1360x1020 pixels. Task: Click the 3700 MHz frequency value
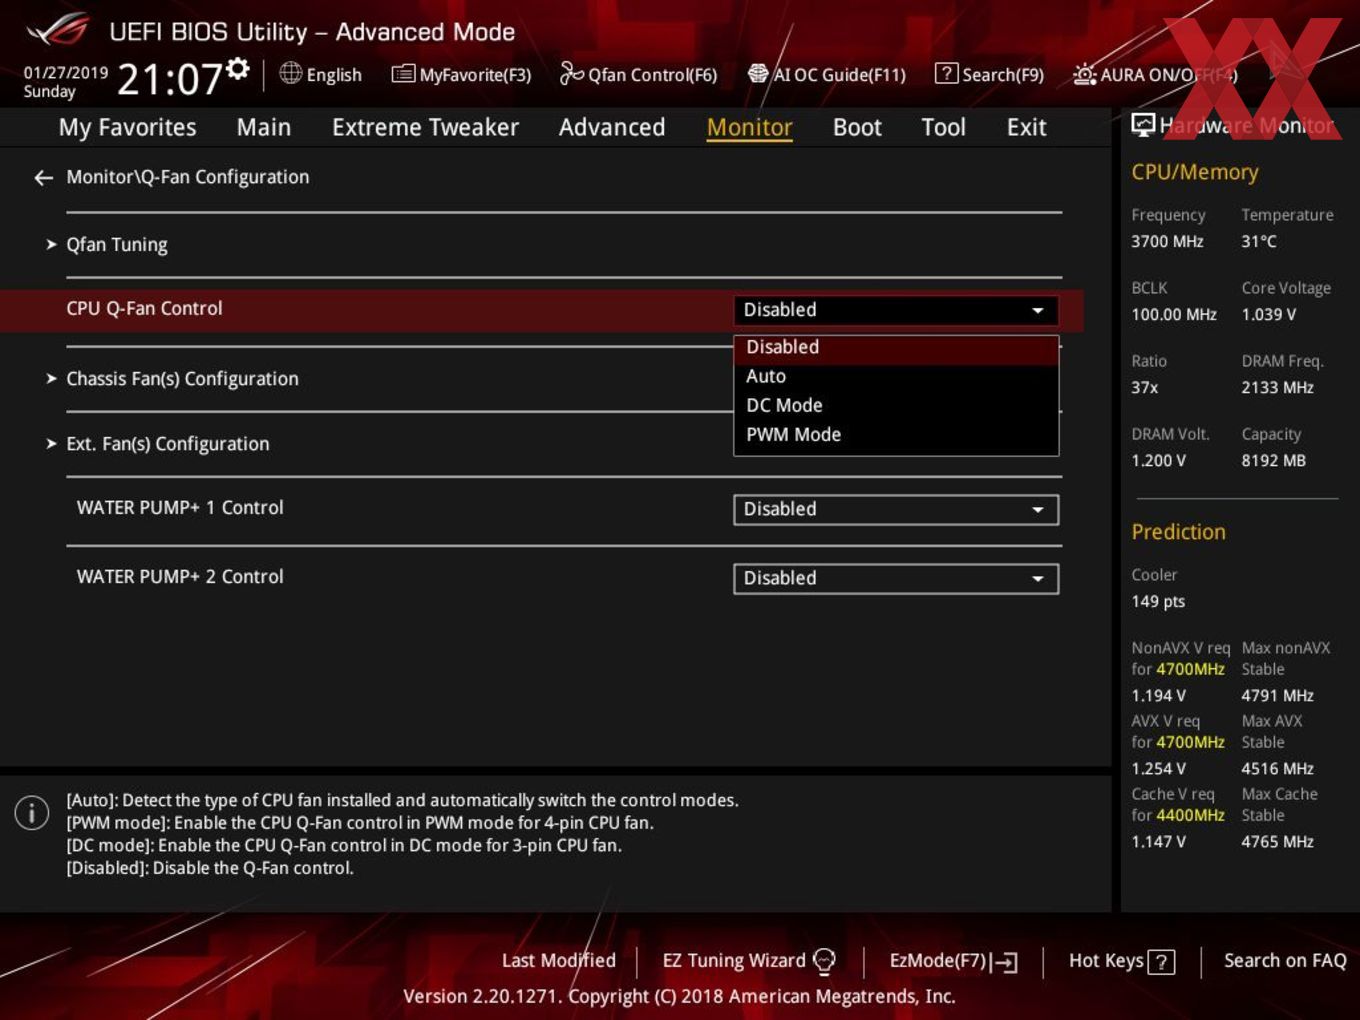click(1167, 242)
